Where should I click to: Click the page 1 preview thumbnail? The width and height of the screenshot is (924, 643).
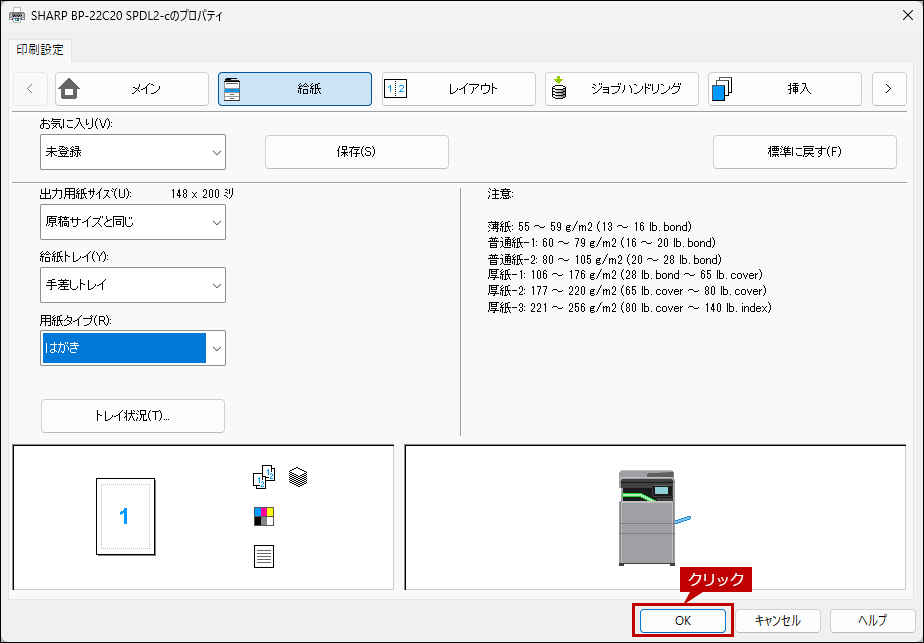tap(124, 516)
